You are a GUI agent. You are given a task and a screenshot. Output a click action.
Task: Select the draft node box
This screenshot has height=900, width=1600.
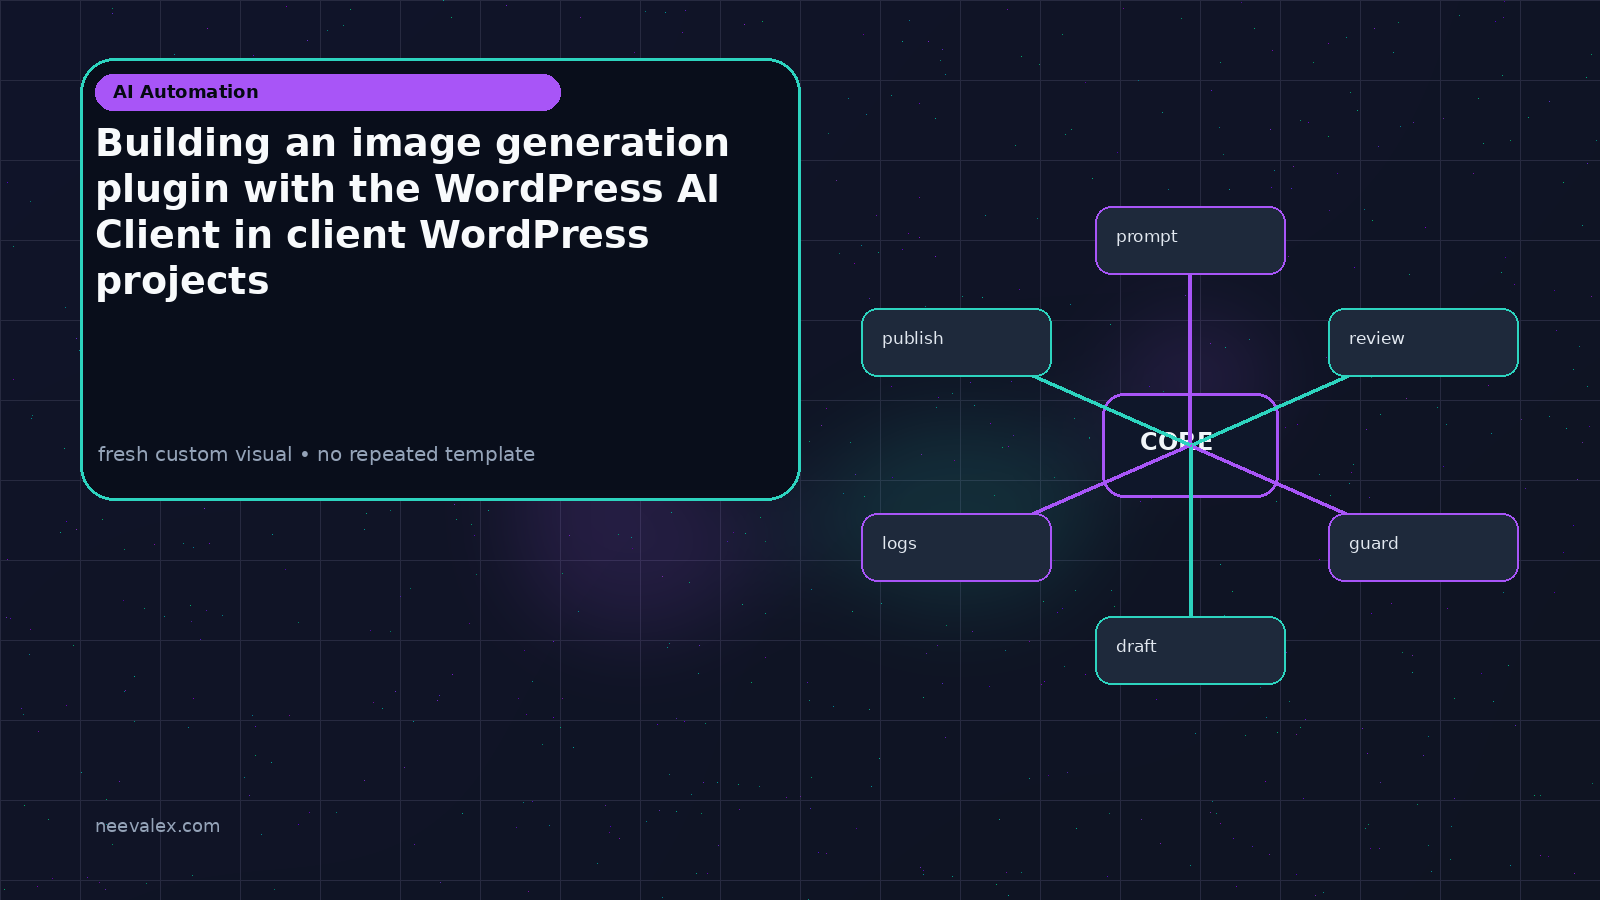tap(1190, 650)
